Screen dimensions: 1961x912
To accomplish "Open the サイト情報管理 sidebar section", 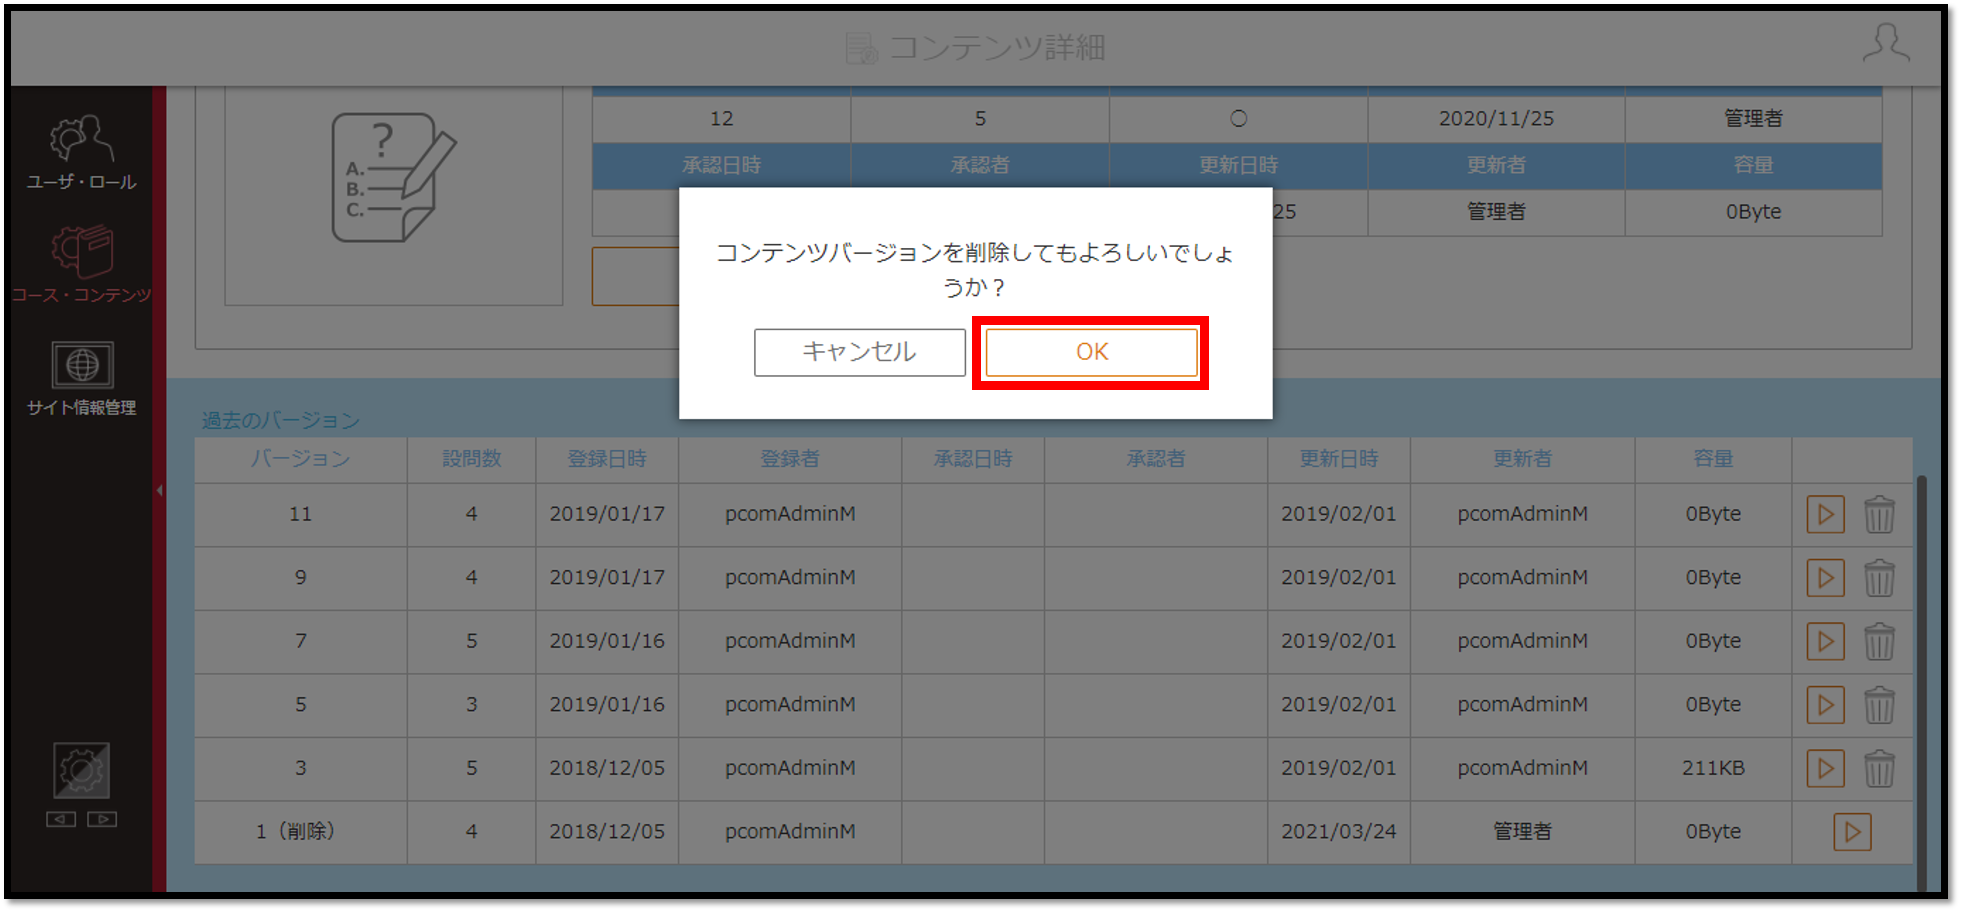I will coord(81,378).
